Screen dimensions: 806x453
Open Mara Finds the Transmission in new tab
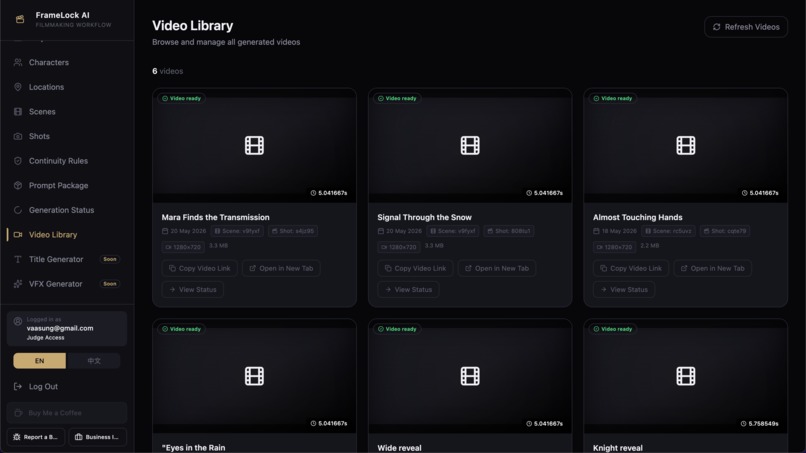(x=281, y=268)
